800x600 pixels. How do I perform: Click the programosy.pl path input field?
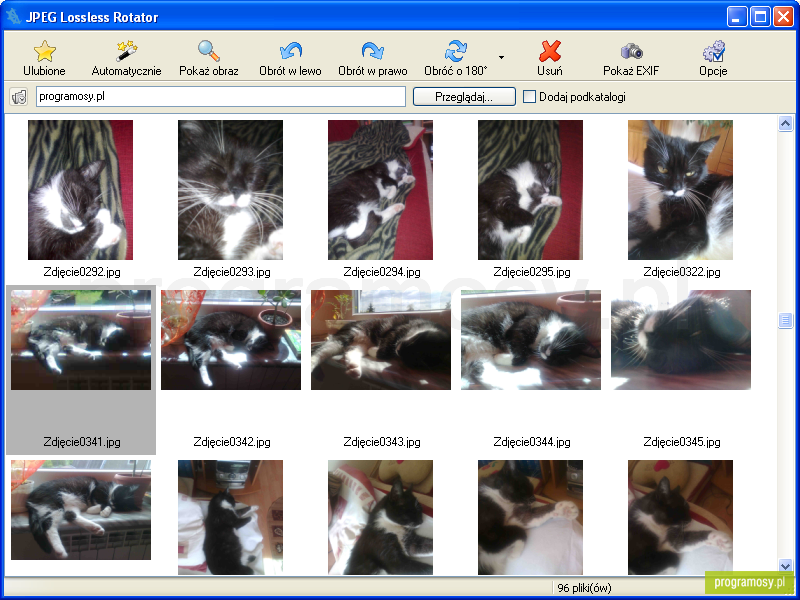(x=221, y=96)
